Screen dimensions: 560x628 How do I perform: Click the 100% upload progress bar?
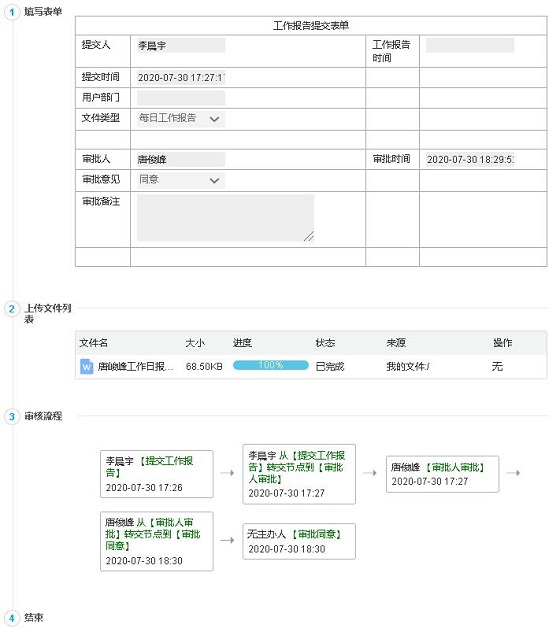point(271,365)
